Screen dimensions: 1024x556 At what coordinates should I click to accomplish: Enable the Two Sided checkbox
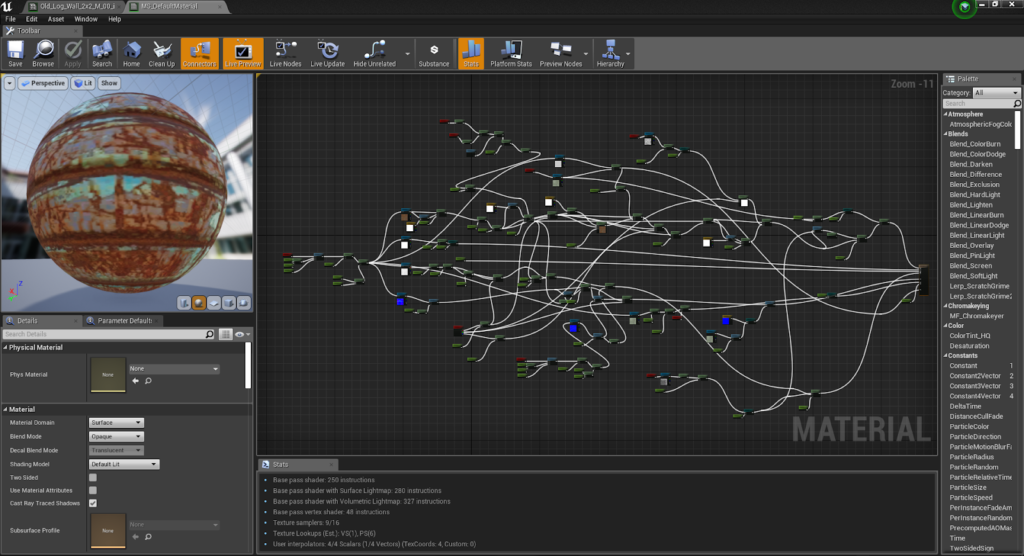(x=93, y=478)
